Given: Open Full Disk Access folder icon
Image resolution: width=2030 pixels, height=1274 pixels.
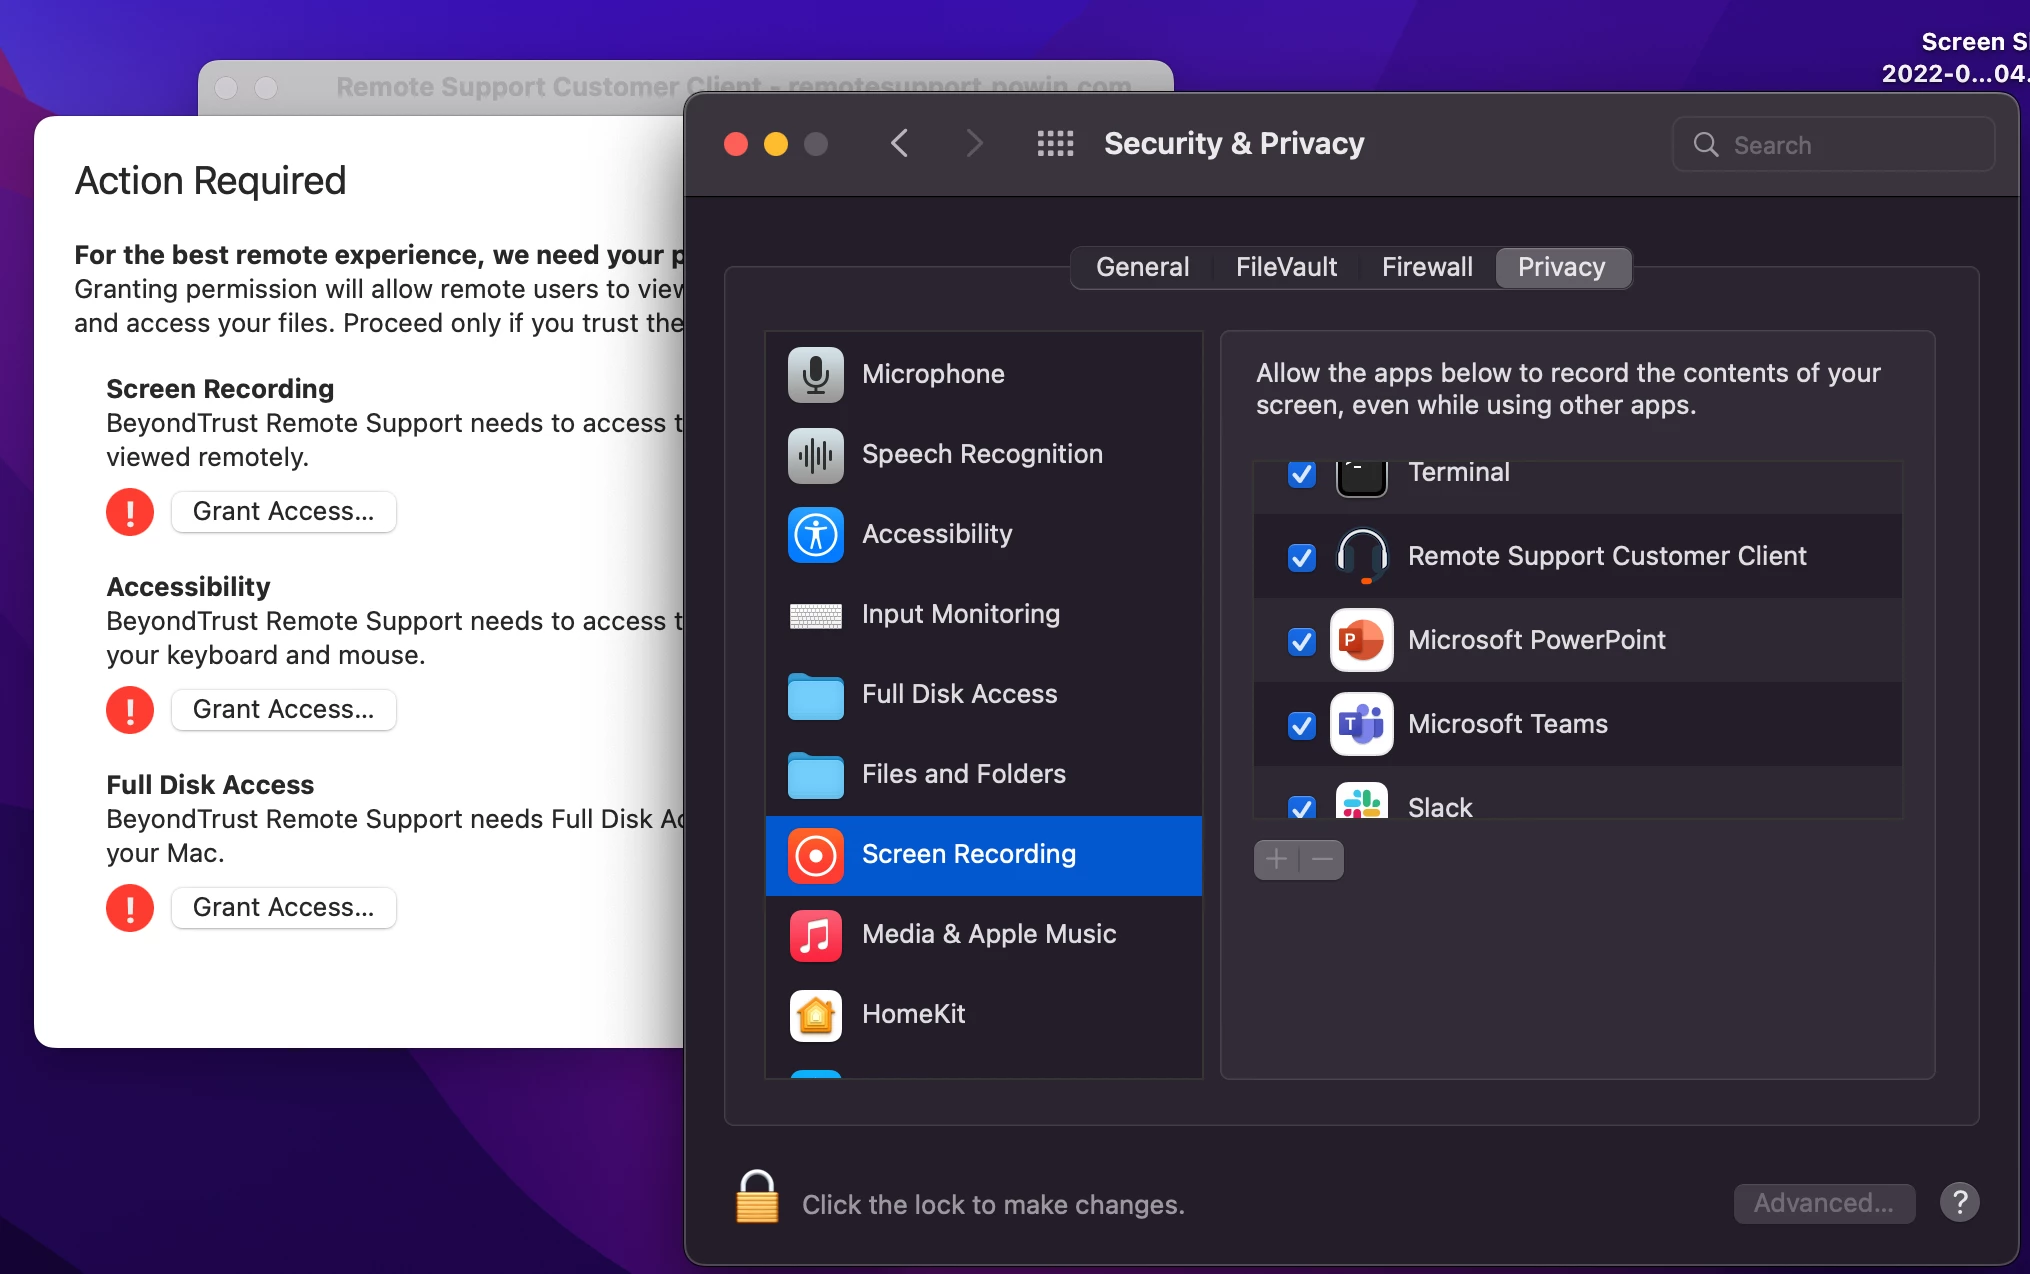Looking at the screenshot, I should coord(815,695).
